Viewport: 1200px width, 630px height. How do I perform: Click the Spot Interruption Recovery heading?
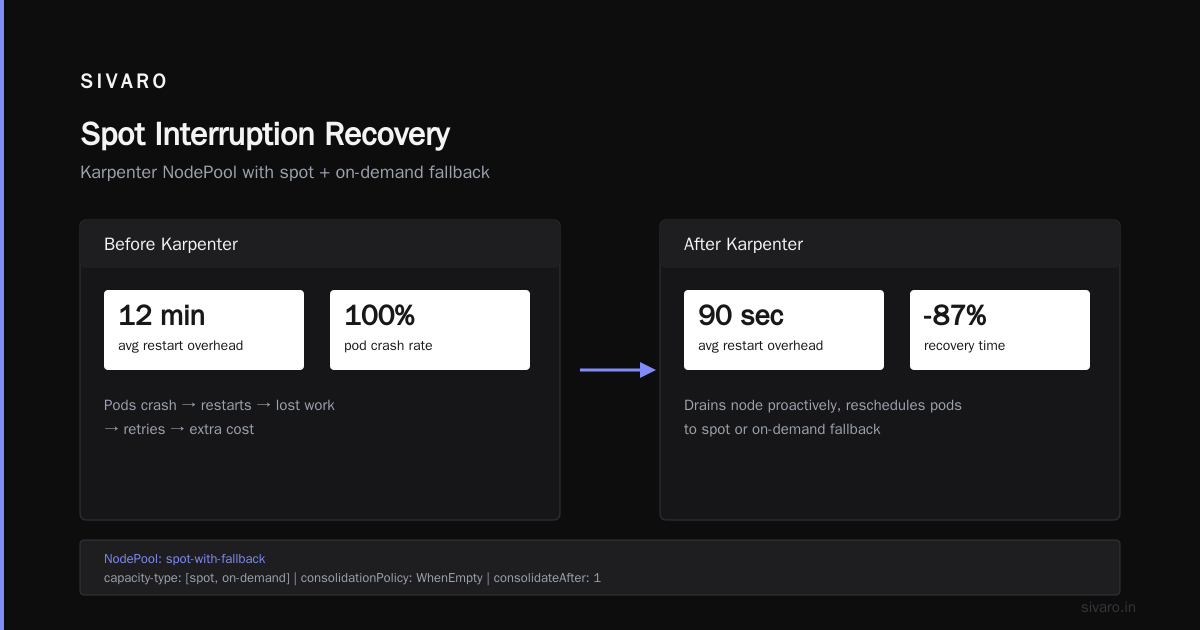point(265,134)
